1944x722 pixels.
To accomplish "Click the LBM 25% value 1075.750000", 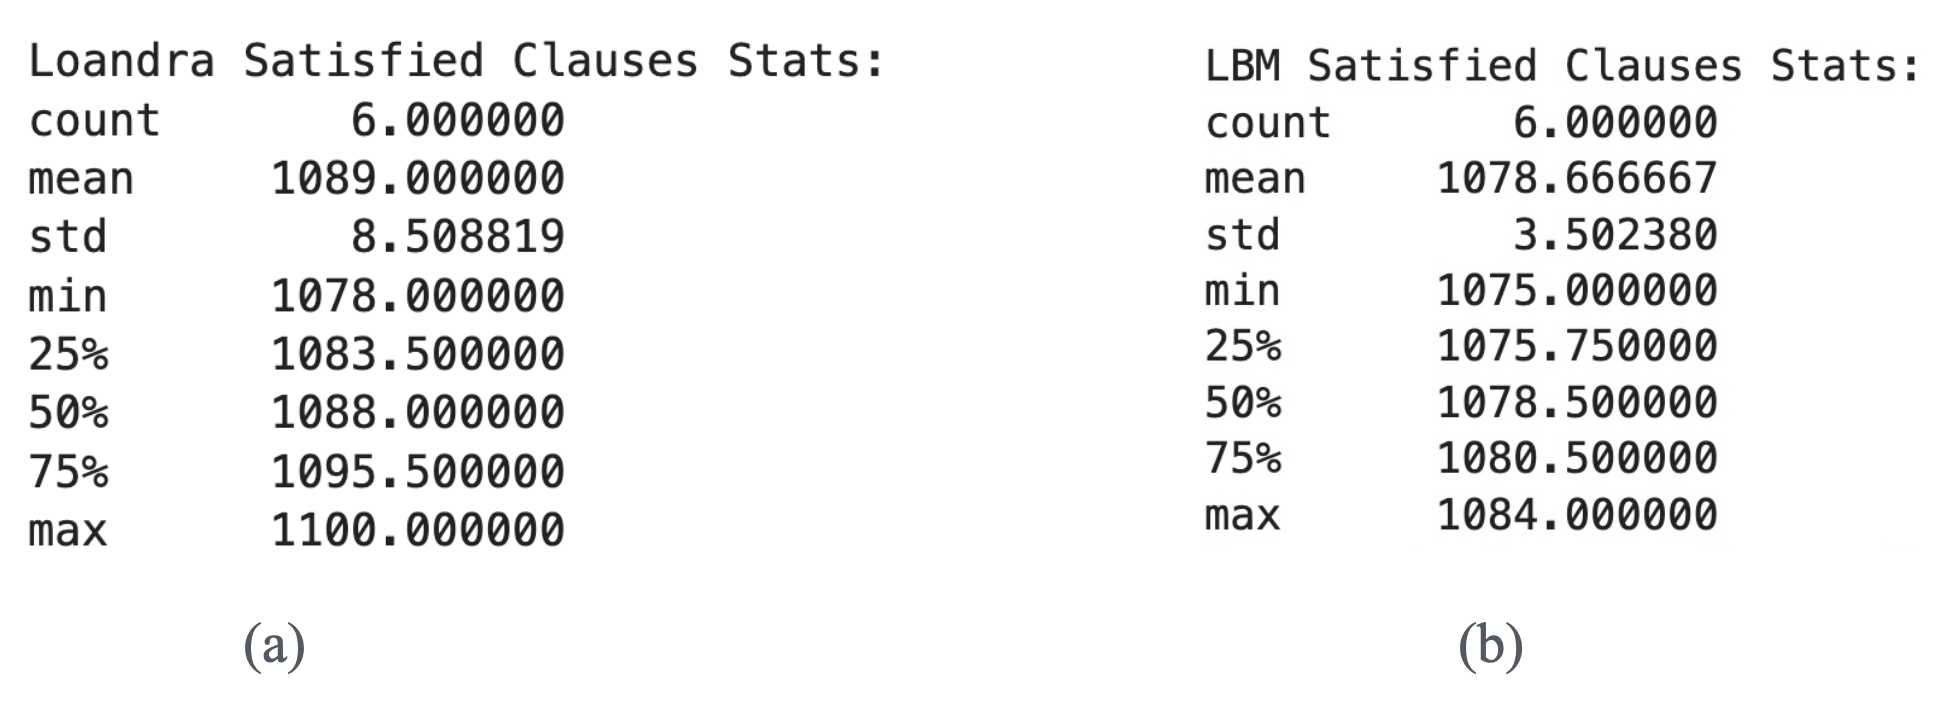I will click(1577, 346).
